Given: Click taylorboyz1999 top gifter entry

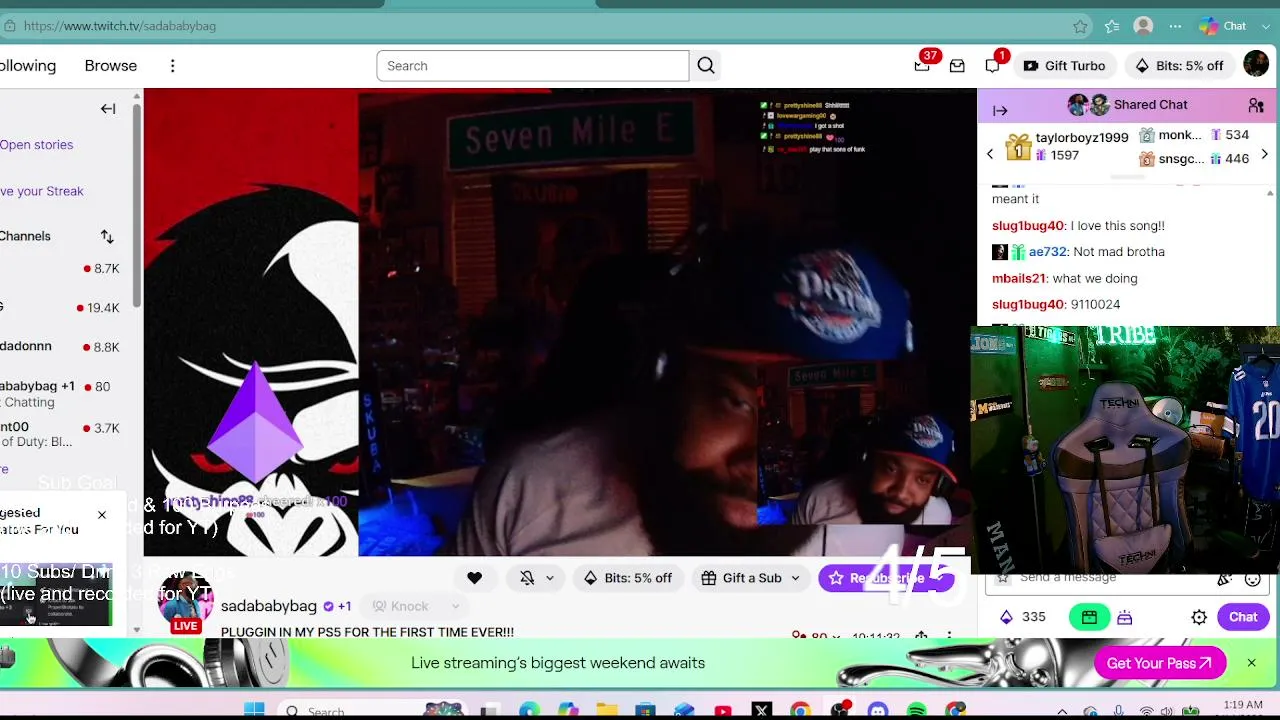Looking at the screenshot, I should 1067,146.
